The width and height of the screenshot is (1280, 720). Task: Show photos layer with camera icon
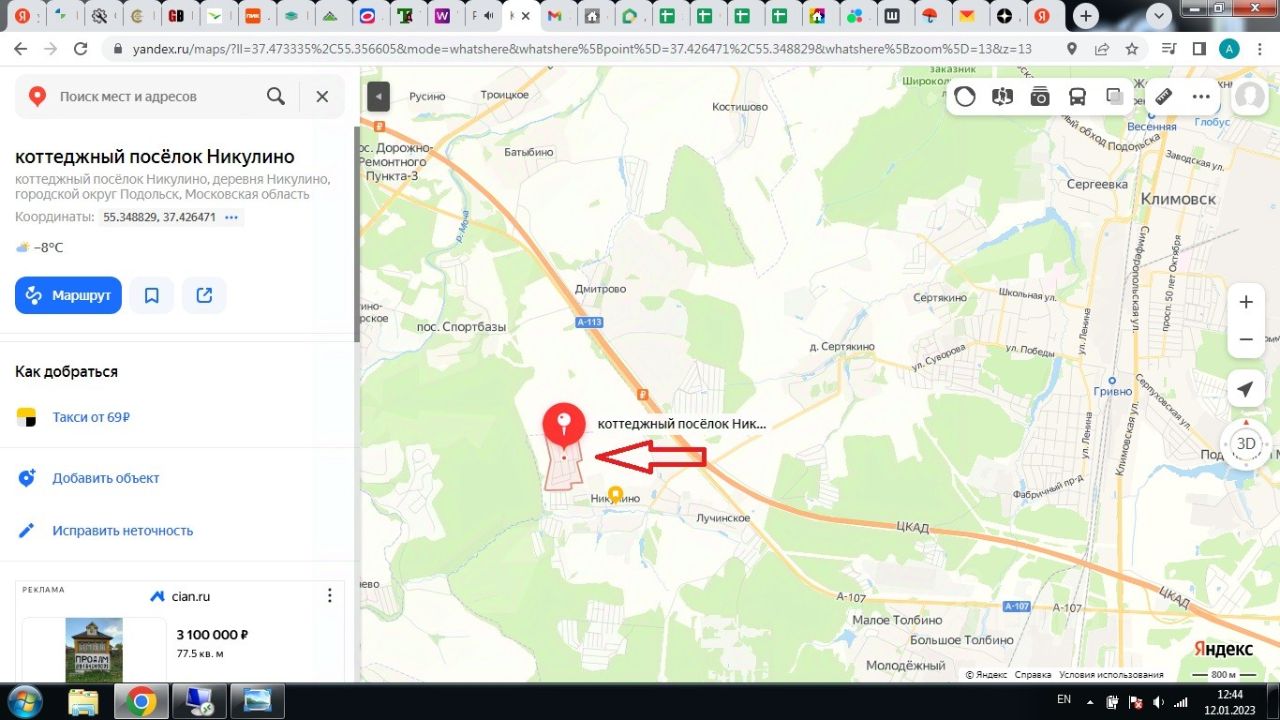(1040, 97)
